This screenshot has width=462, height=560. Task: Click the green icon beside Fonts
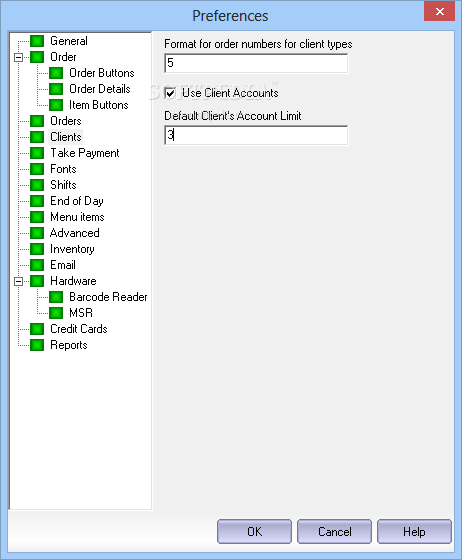37,169
